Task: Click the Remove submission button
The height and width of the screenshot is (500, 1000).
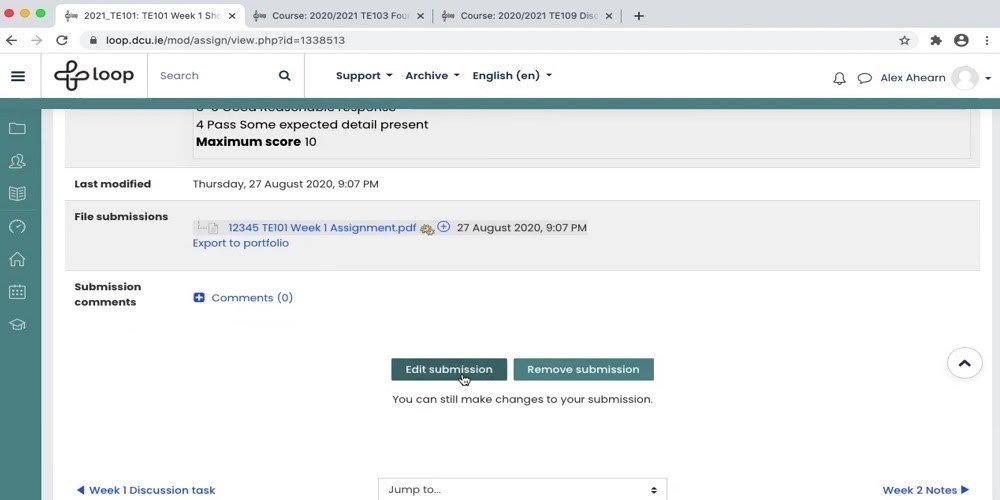Action: tap(583, 370)
